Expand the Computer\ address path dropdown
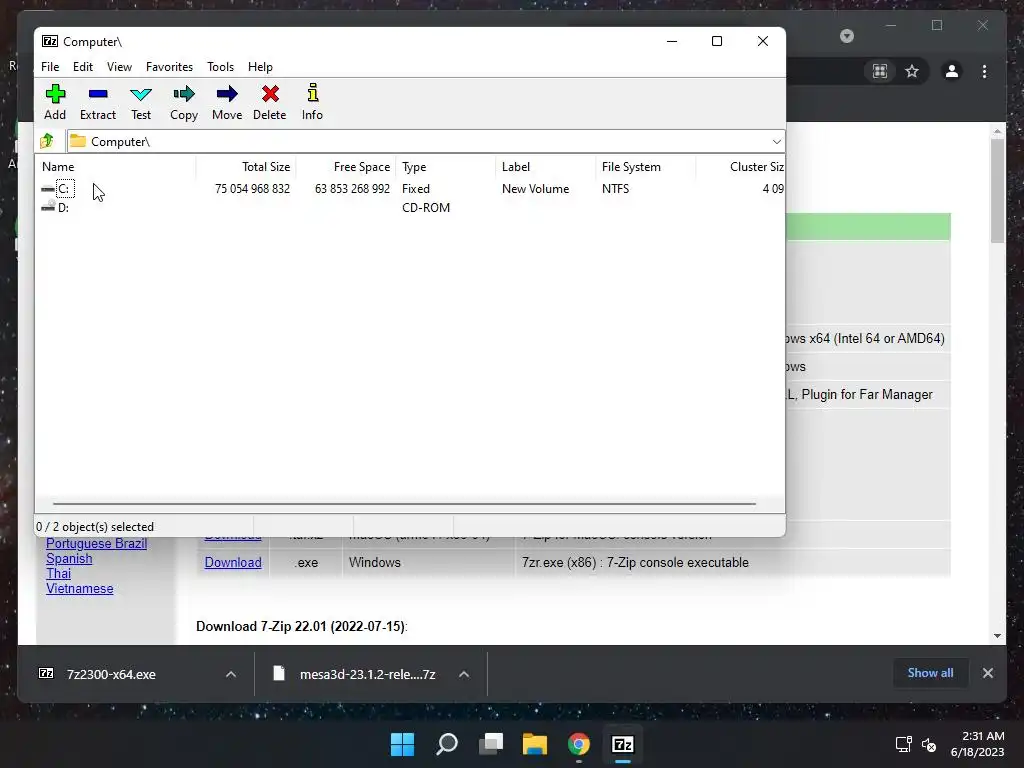 point(776,142)
